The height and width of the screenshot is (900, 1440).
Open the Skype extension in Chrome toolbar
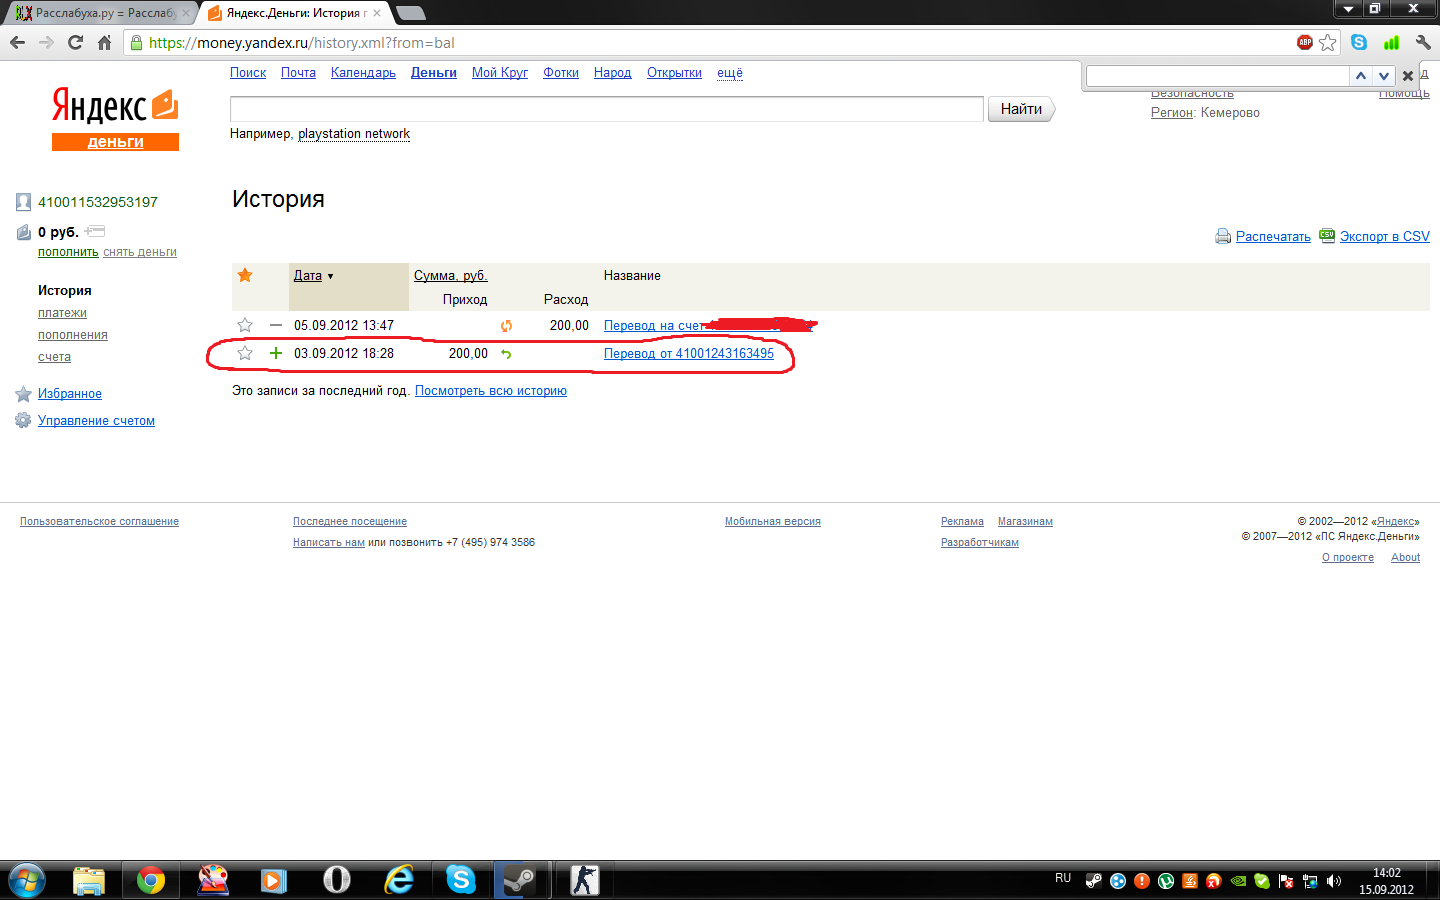(1359, 42)
